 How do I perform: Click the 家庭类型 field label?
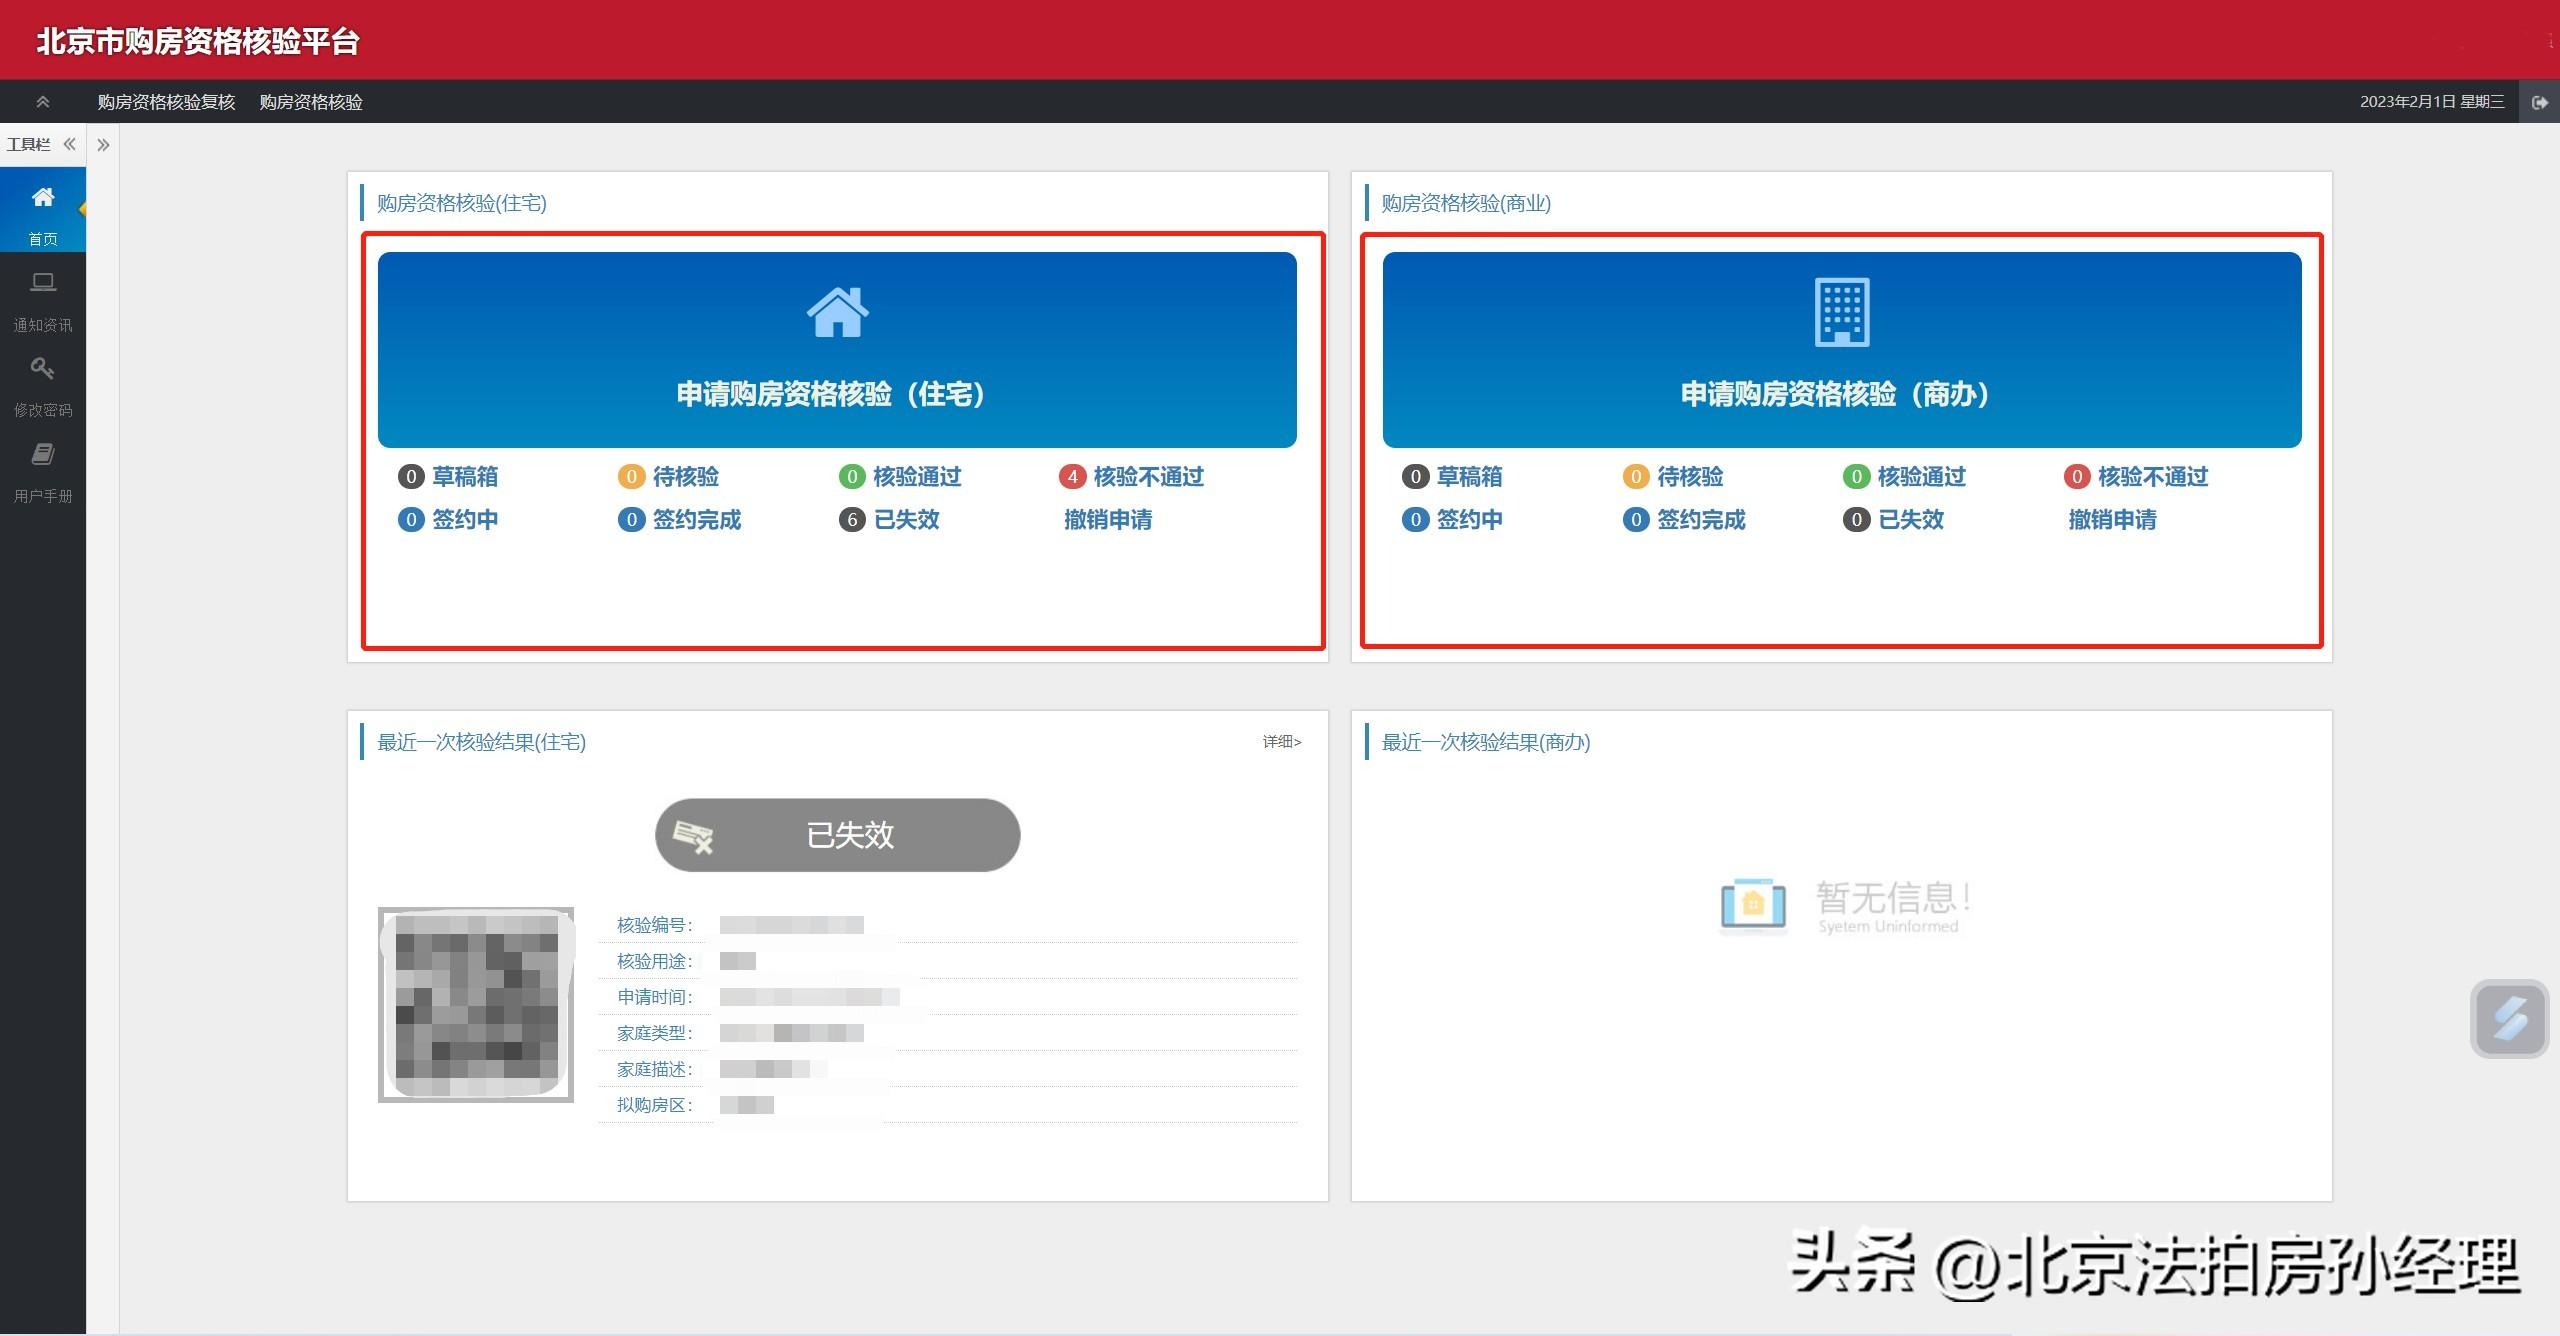[x=655, y=1034]
